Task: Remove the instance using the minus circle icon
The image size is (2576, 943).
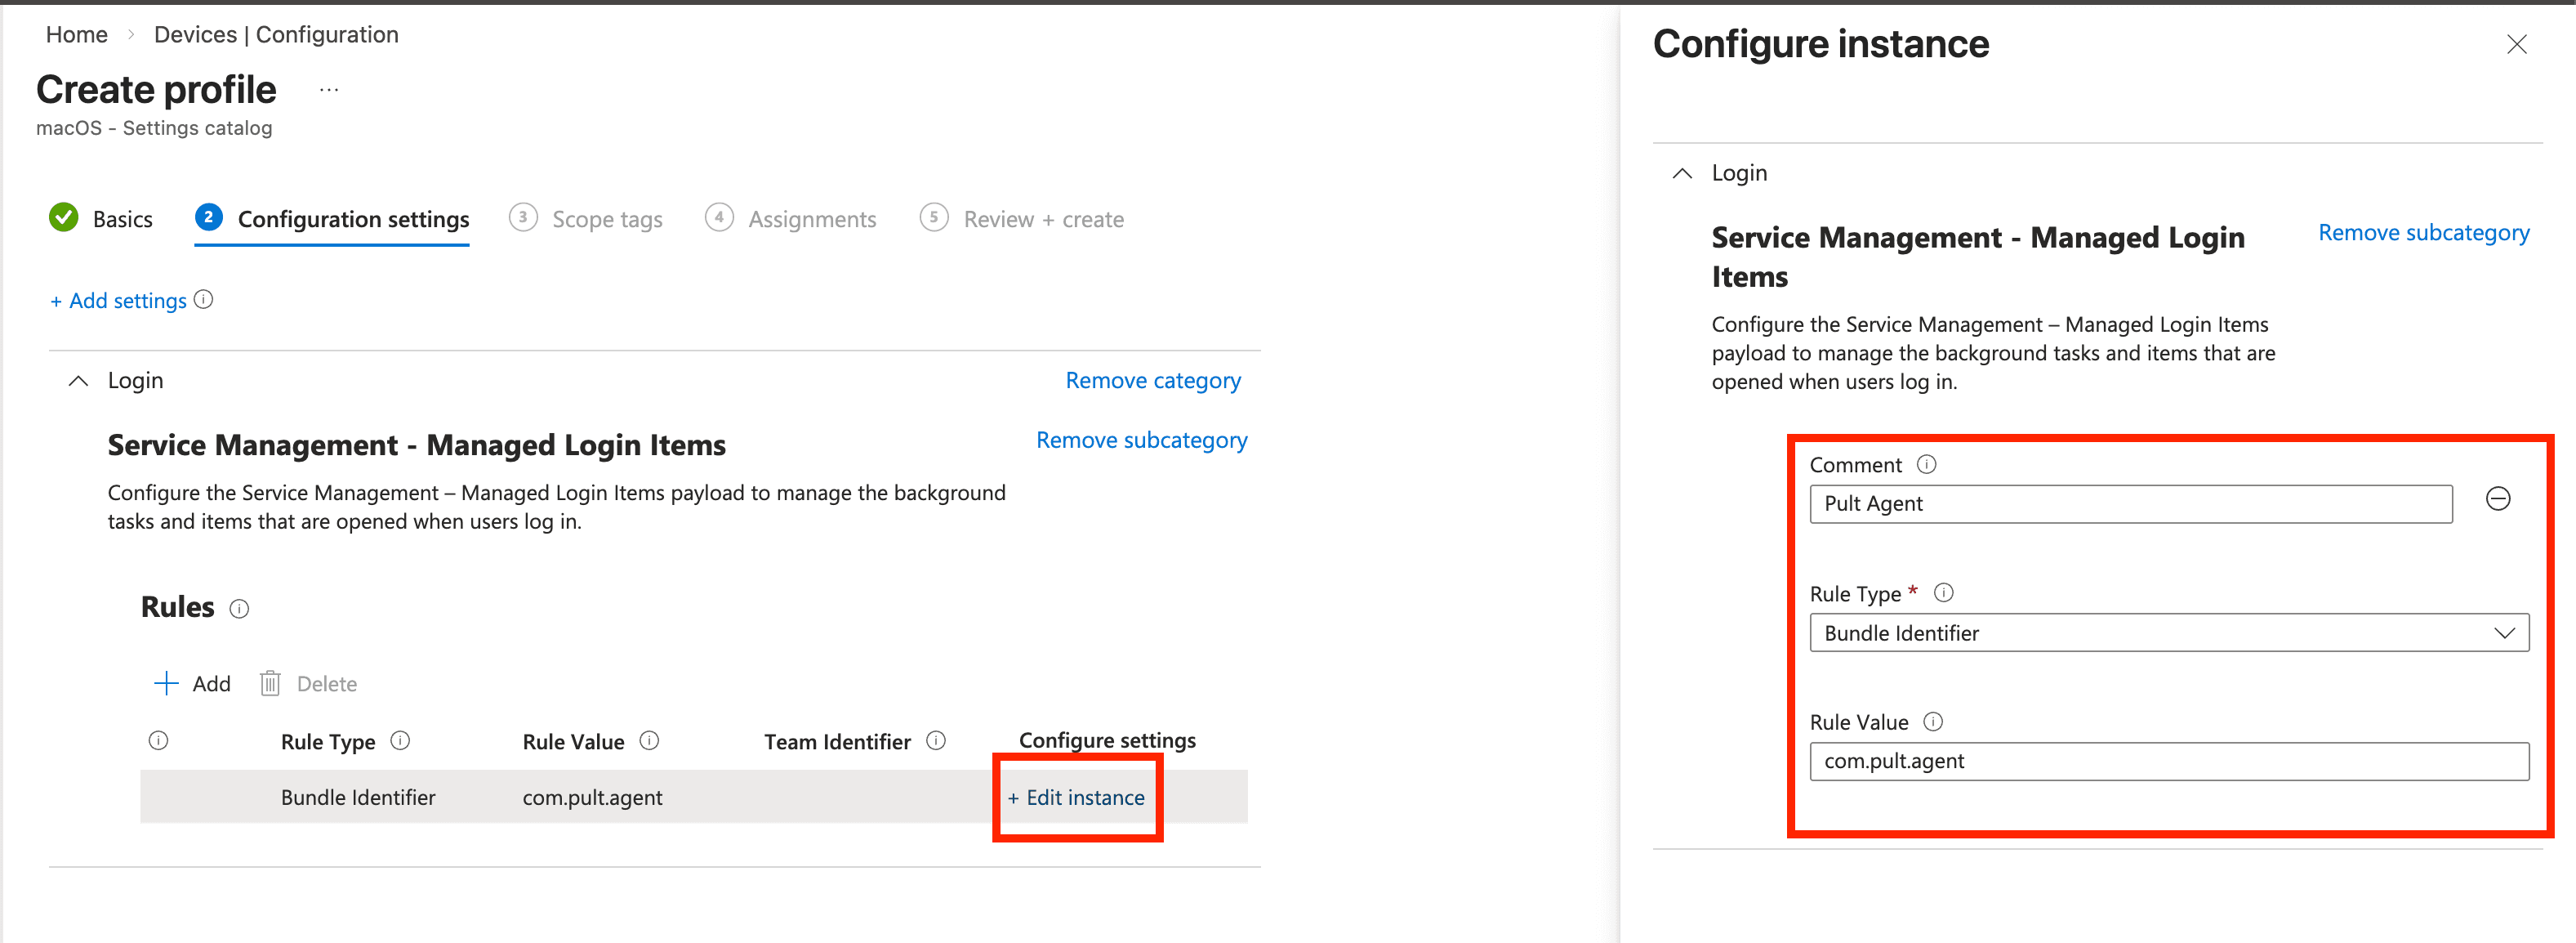Action: [x=2498, y=499]
